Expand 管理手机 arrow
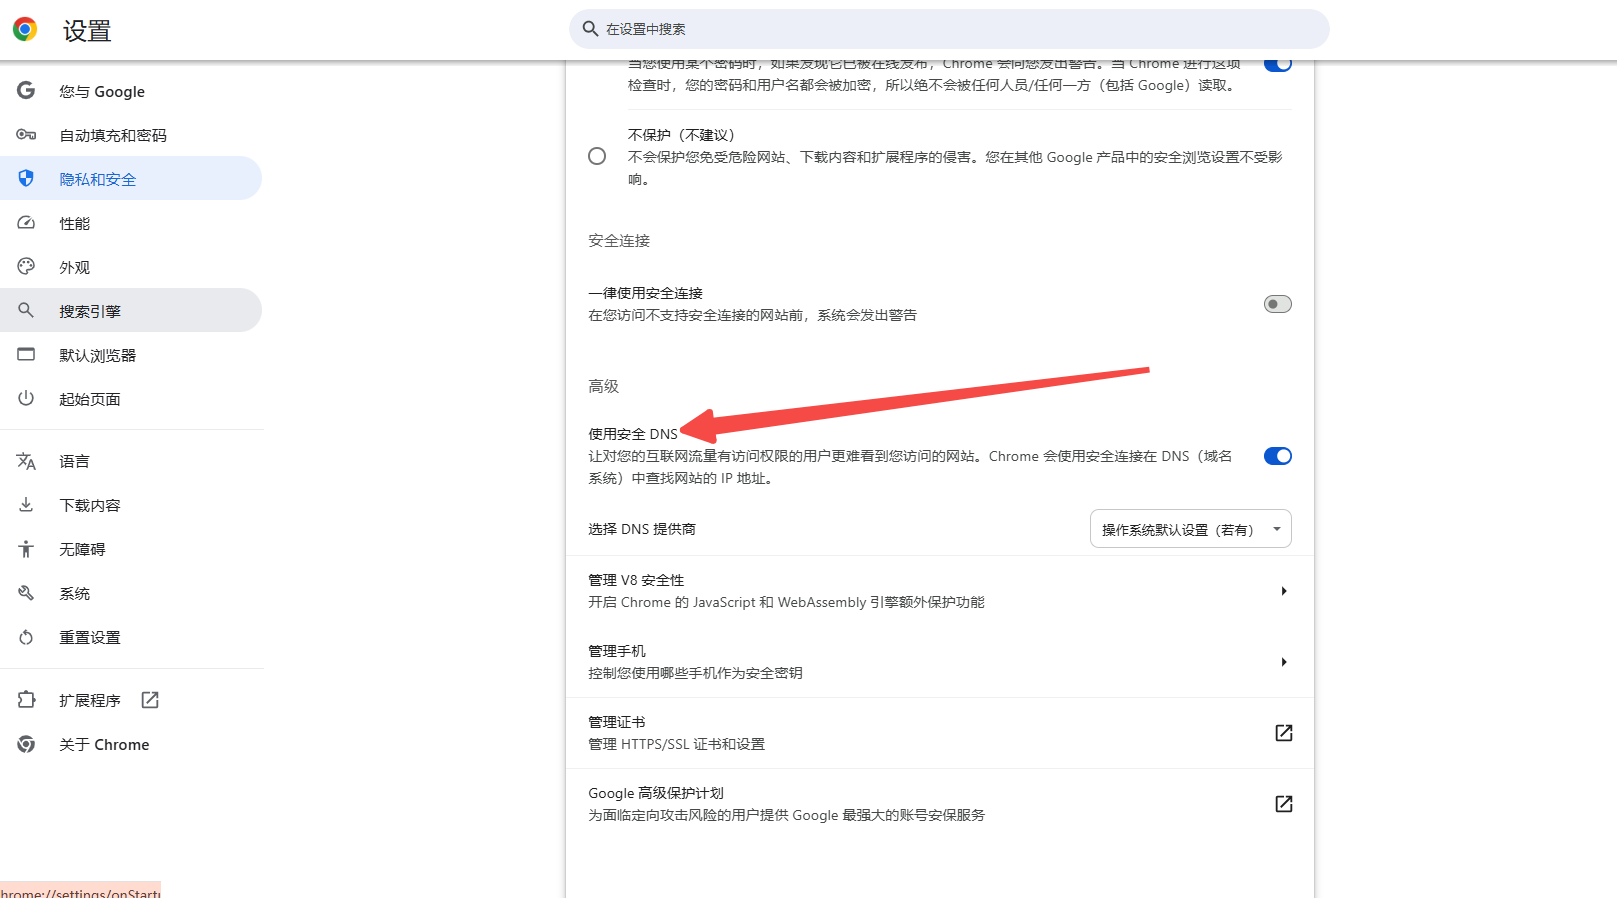 (x=1284, y=662)
